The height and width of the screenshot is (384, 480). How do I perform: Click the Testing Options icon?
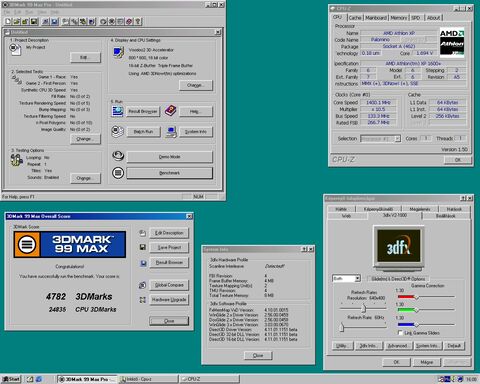coord(16,160)
